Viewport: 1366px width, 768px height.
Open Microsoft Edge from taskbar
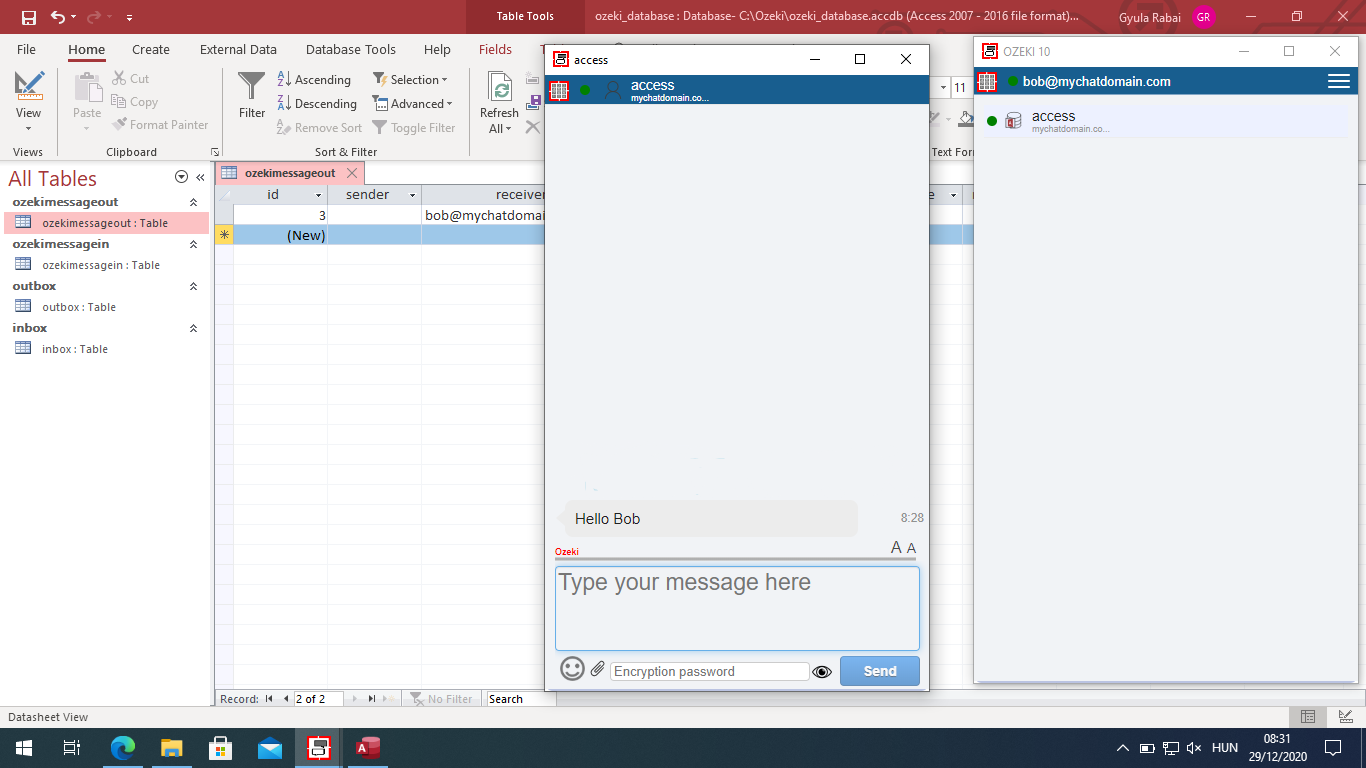coord(123,748)
